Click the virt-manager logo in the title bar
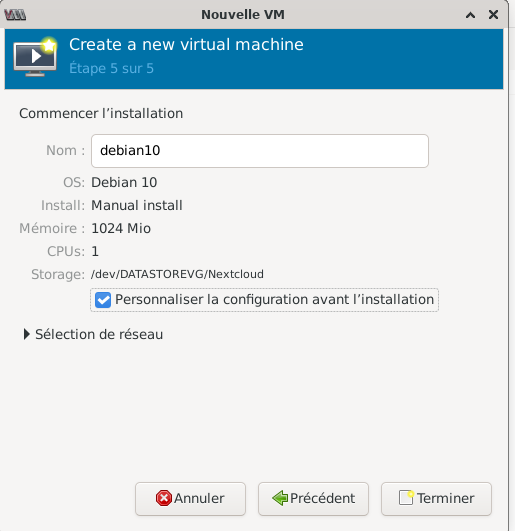515x531 pixels. pos(15,15)
